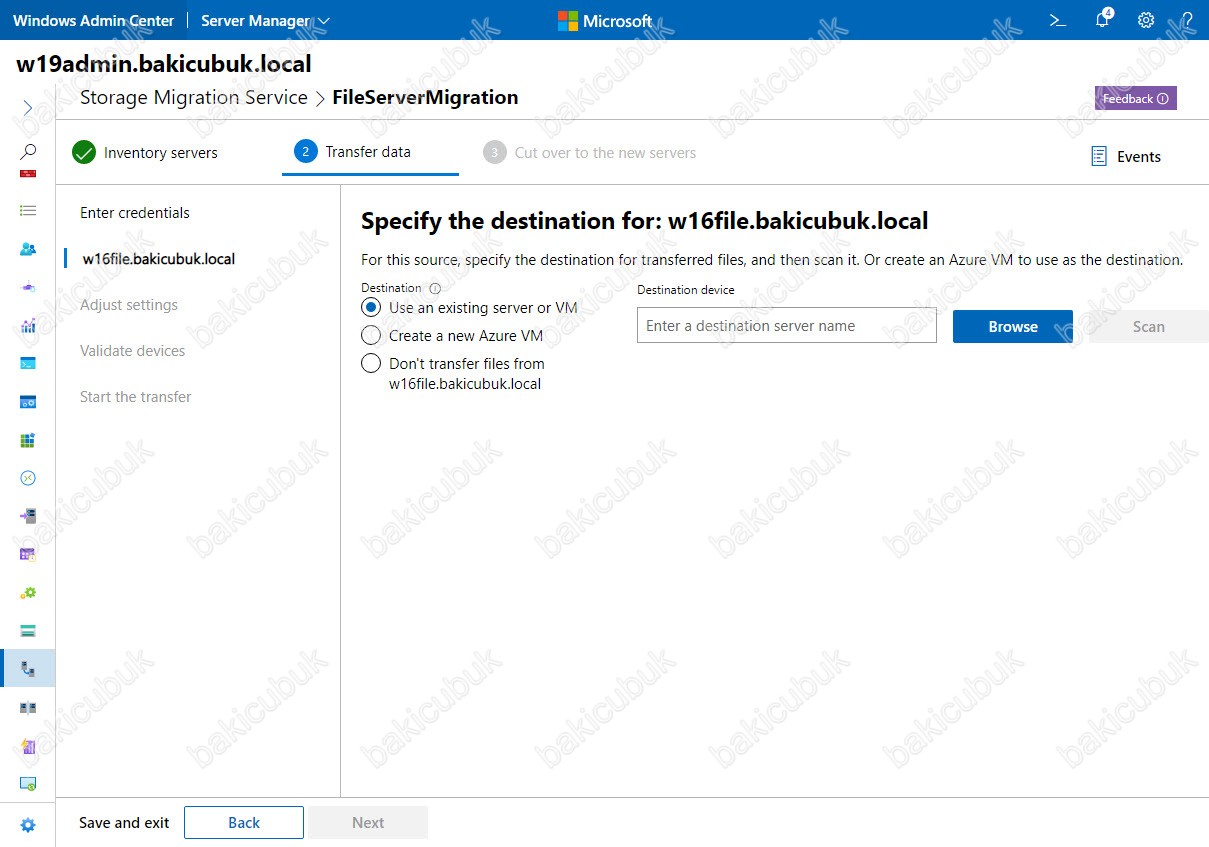
Task: Click the Scan button
Action: (x=1148, y=326)
